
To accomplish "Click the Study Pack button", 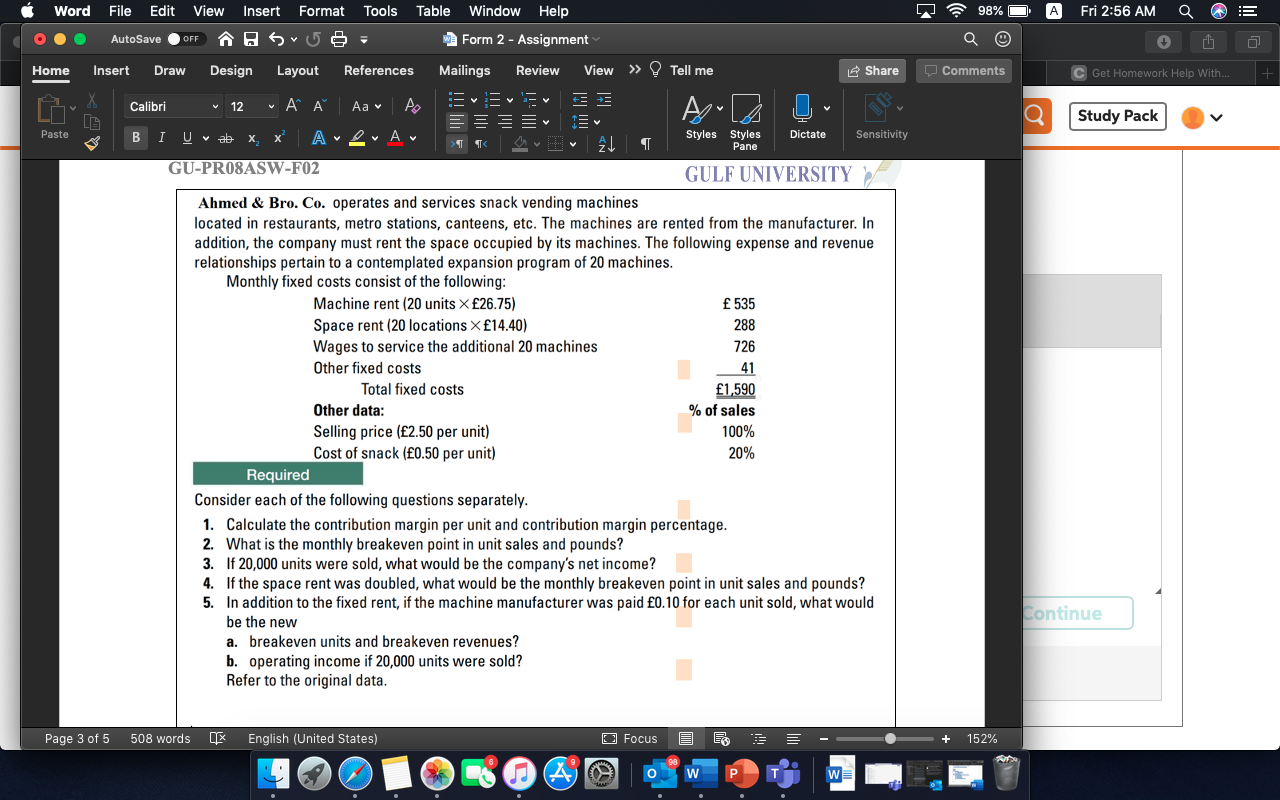I will (x=1117, y=116).
